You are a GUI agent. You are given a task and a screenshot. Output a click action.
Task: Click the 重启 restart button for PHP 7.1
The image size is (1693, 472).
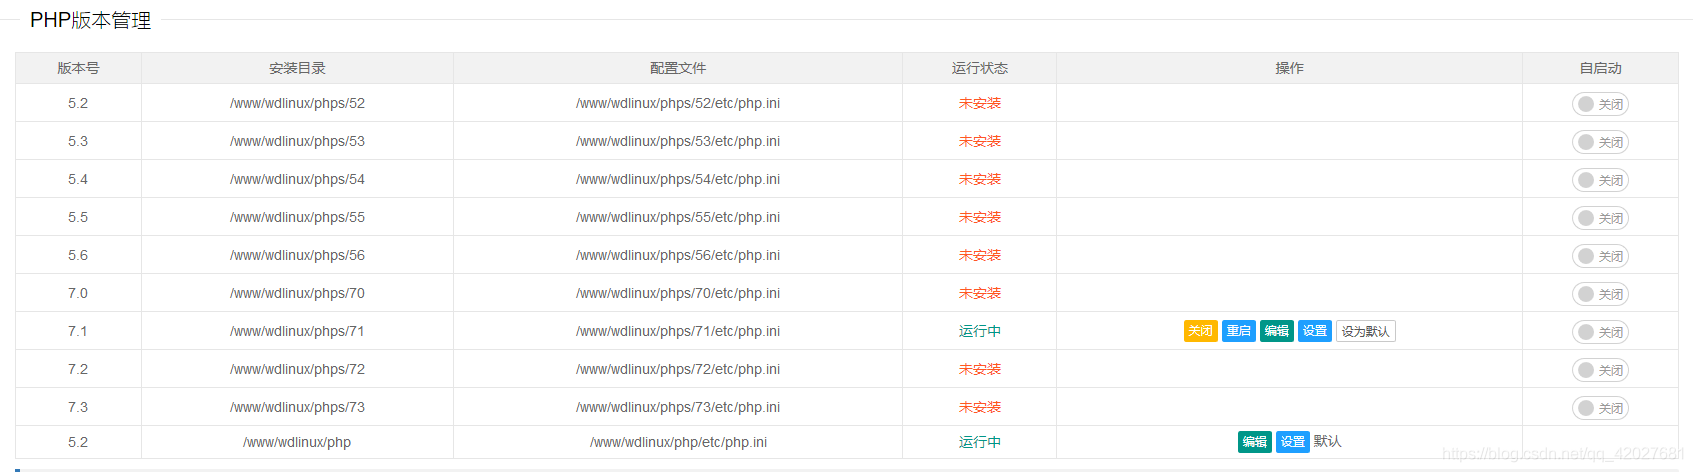point(1239,331)
